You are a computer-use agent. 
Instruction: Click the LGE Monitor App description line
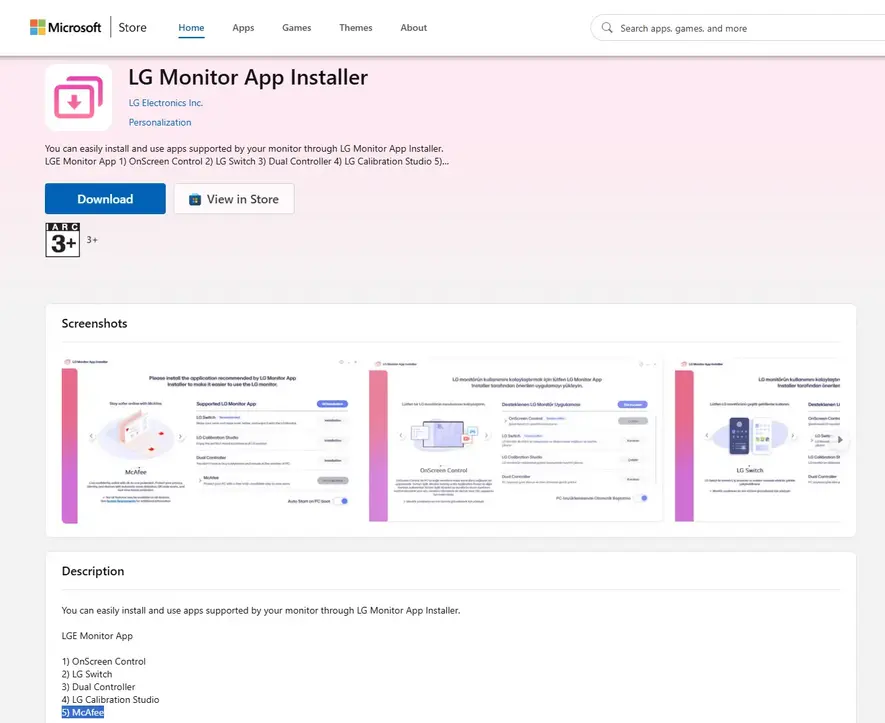[97, 636]
